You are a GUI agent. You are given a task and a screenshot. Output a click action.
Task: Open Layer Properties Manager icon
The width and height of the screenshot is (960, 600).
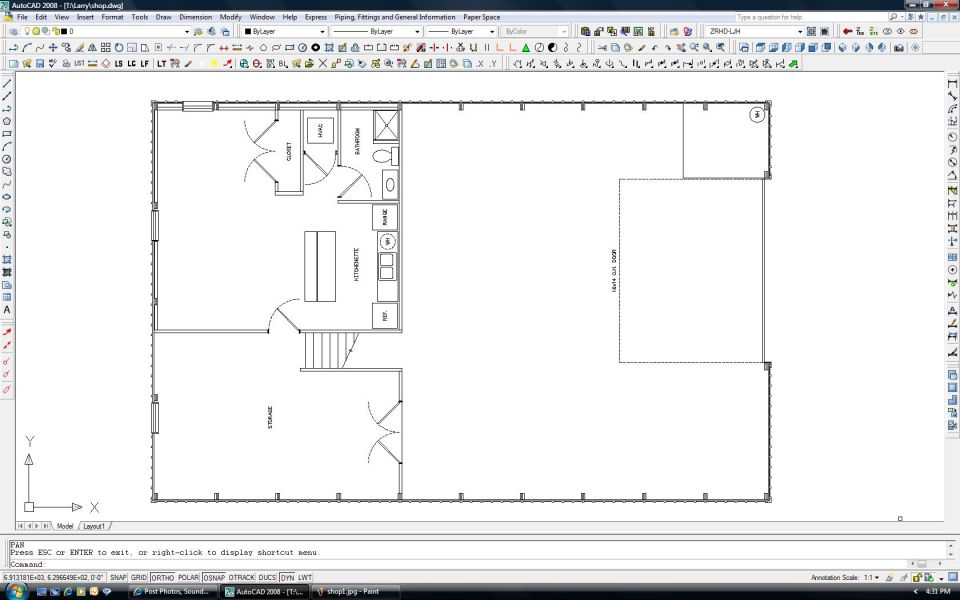(x=13, y=31)
